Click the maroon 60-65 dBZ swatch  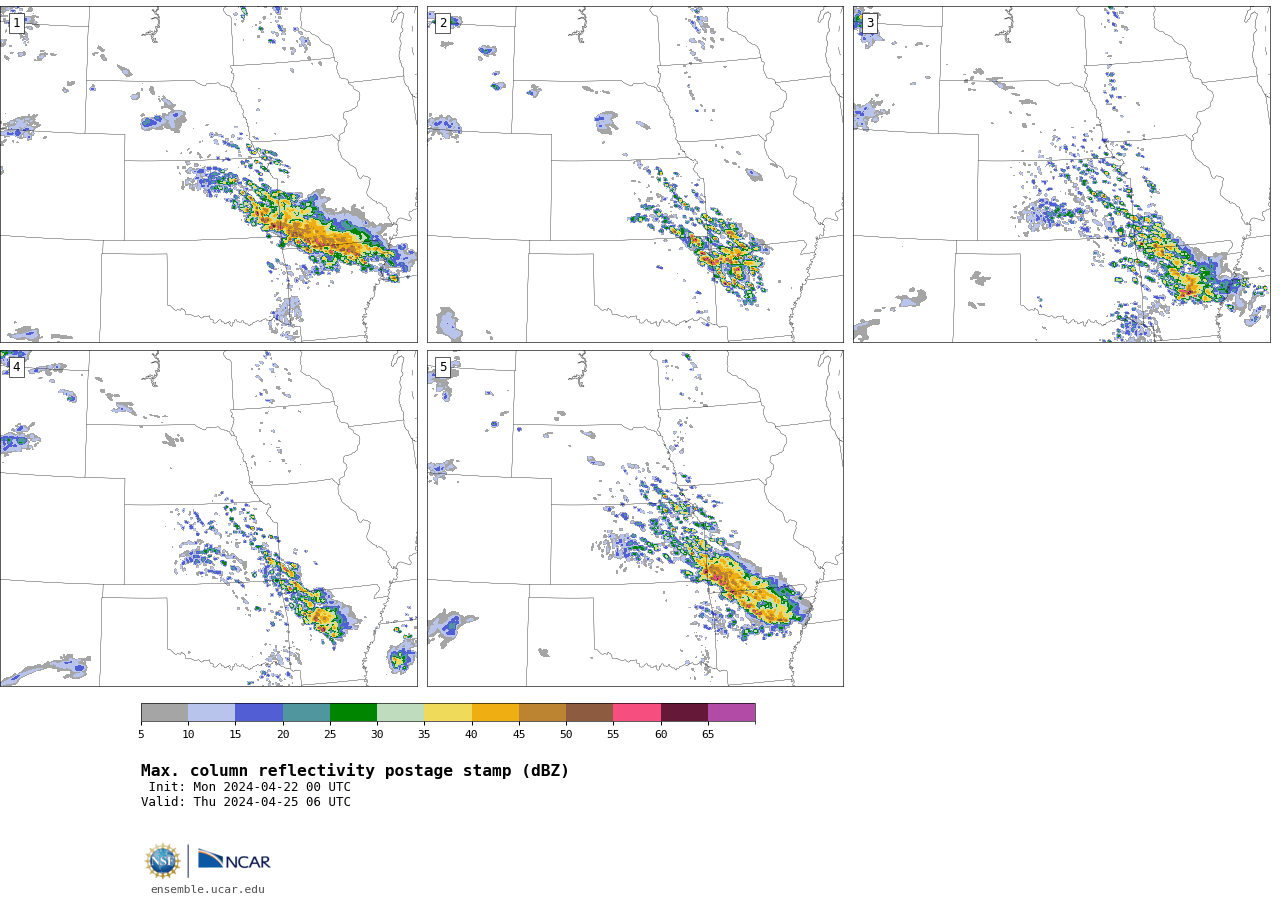684,713
